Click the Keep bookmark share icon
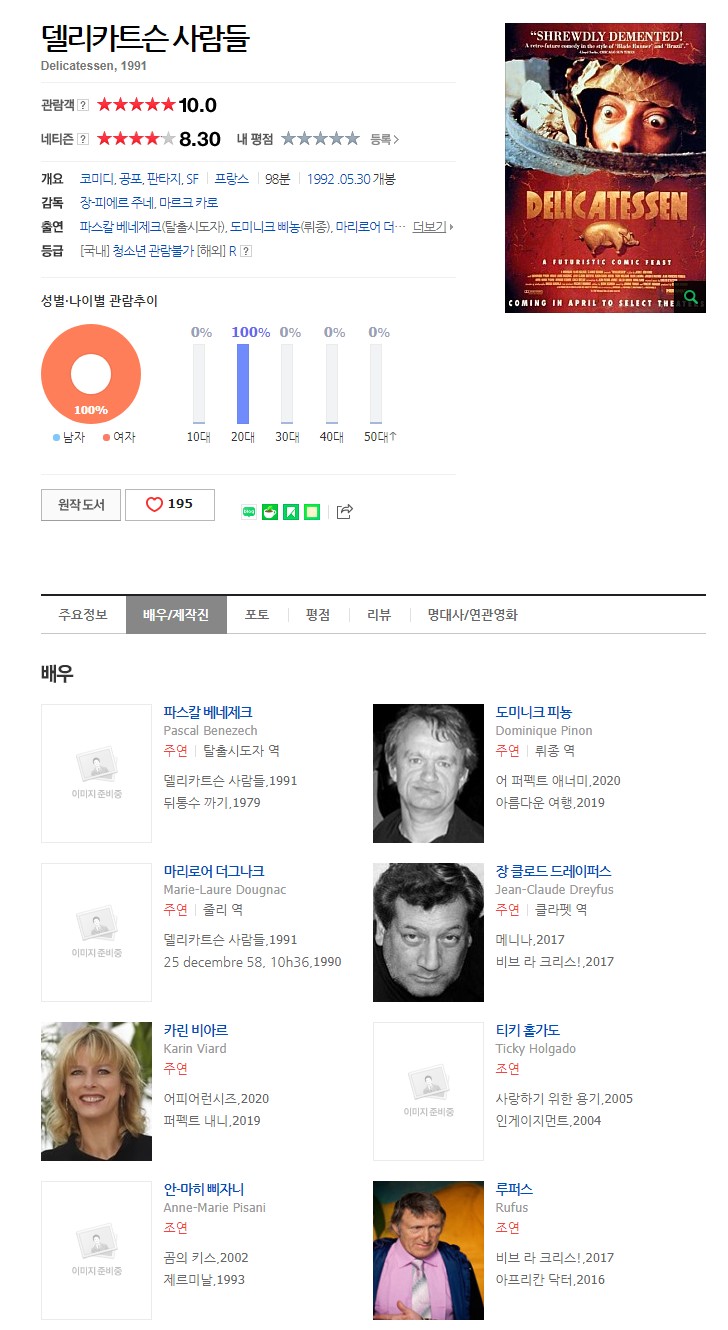Screen dimensions: 728x1330 (291, 512)
